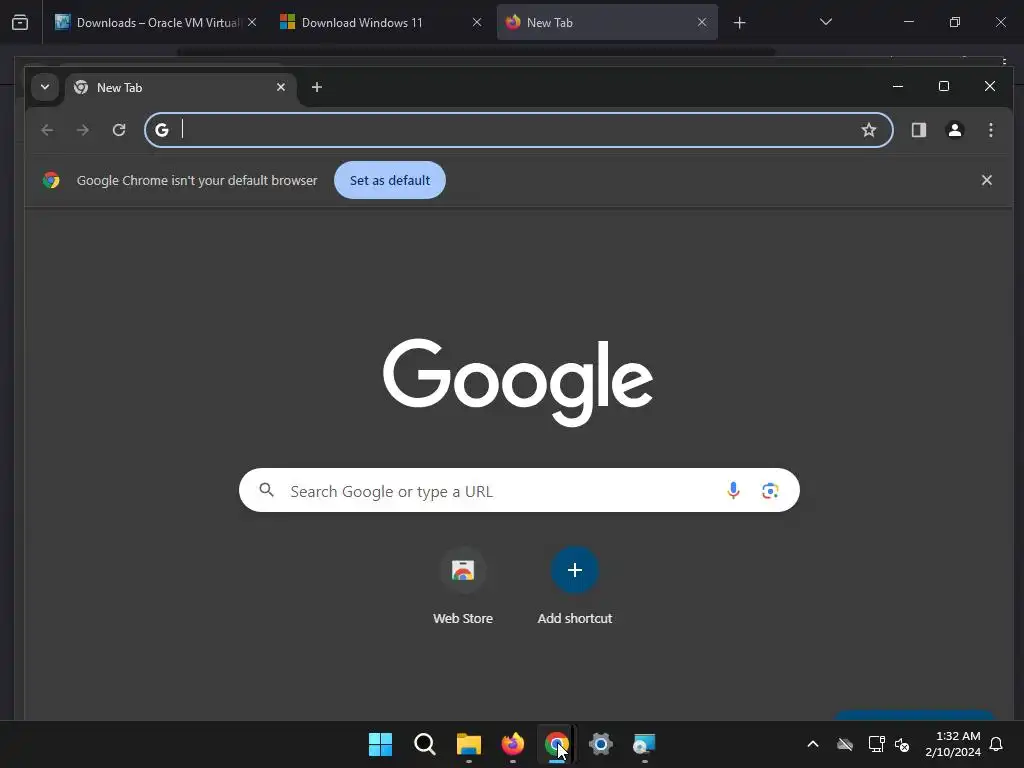Switch to Downloads Oracle VM VirtualBox tab in Firefox
This screenshot has height=768, width=1024.
pyautogui.click(x=155, y=23)
